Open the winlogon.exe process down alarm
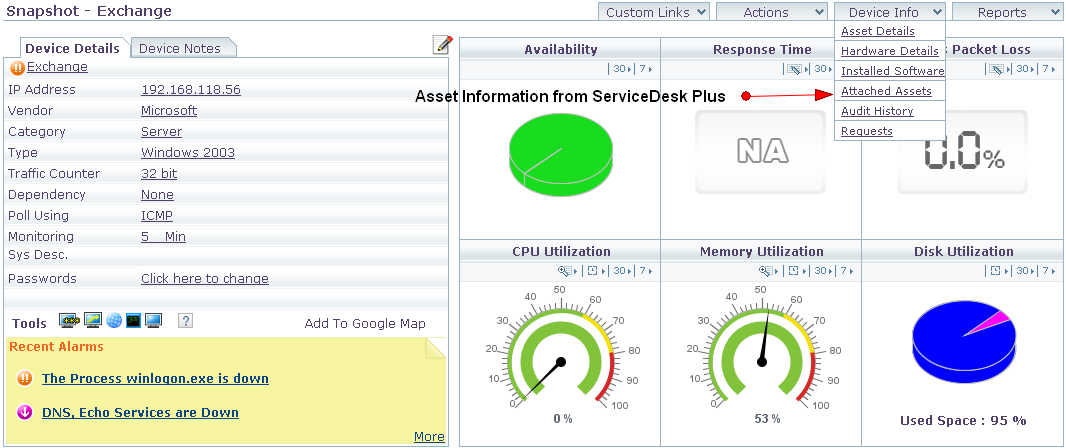Screen dimensions: 1066x448 coord(155,378)
